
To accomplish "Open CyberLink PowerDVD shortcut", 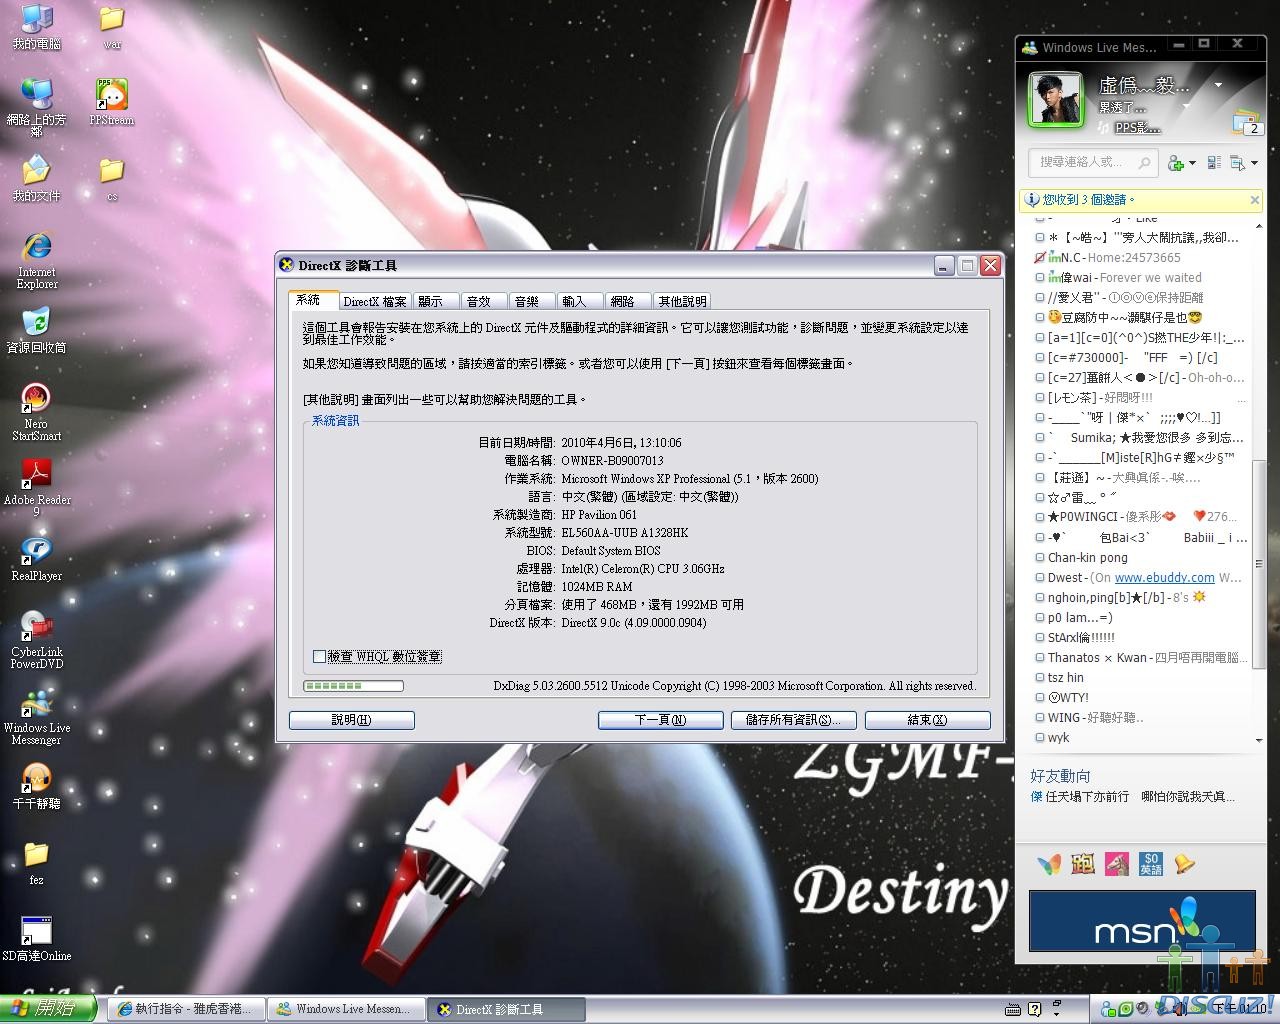I will 37,640.
